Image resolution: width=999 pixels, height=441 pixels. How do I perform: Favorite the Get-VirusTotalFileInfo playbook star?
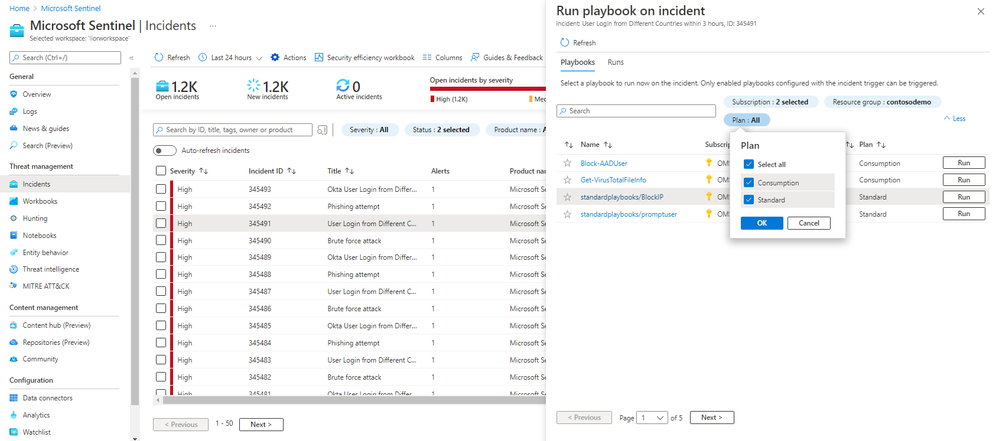point(567,180)
